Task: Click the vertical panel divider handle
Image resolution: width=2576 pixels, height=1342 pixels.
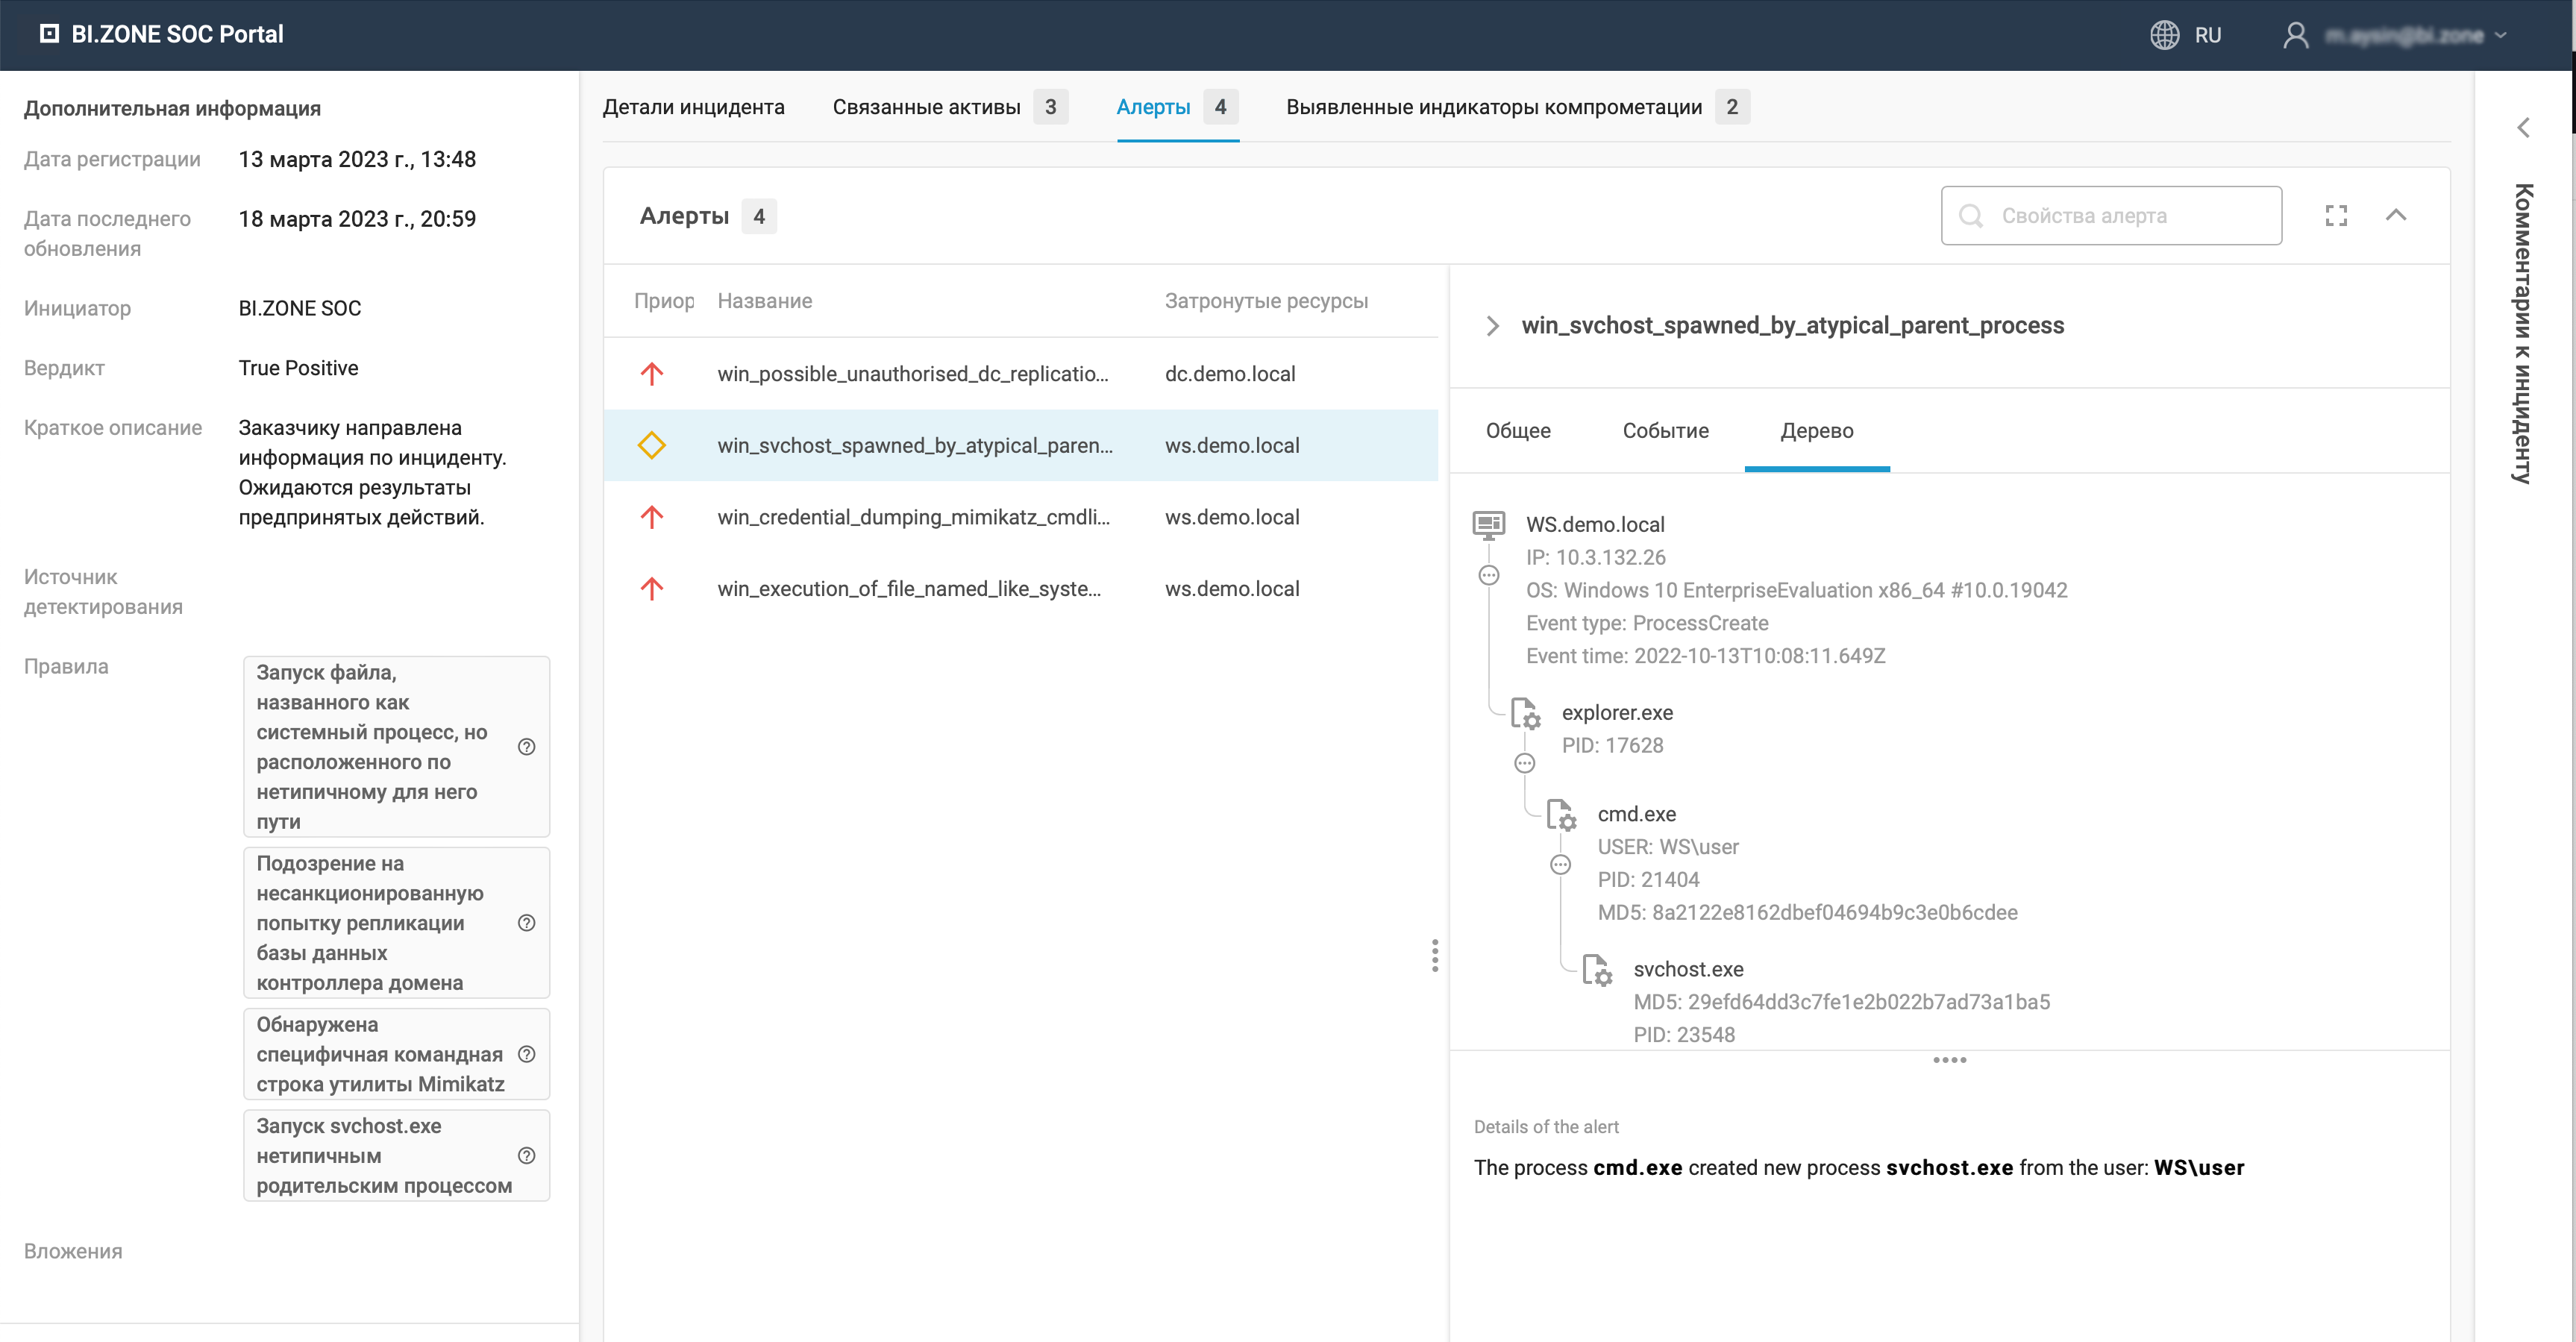Action: tap(1435, 956)
